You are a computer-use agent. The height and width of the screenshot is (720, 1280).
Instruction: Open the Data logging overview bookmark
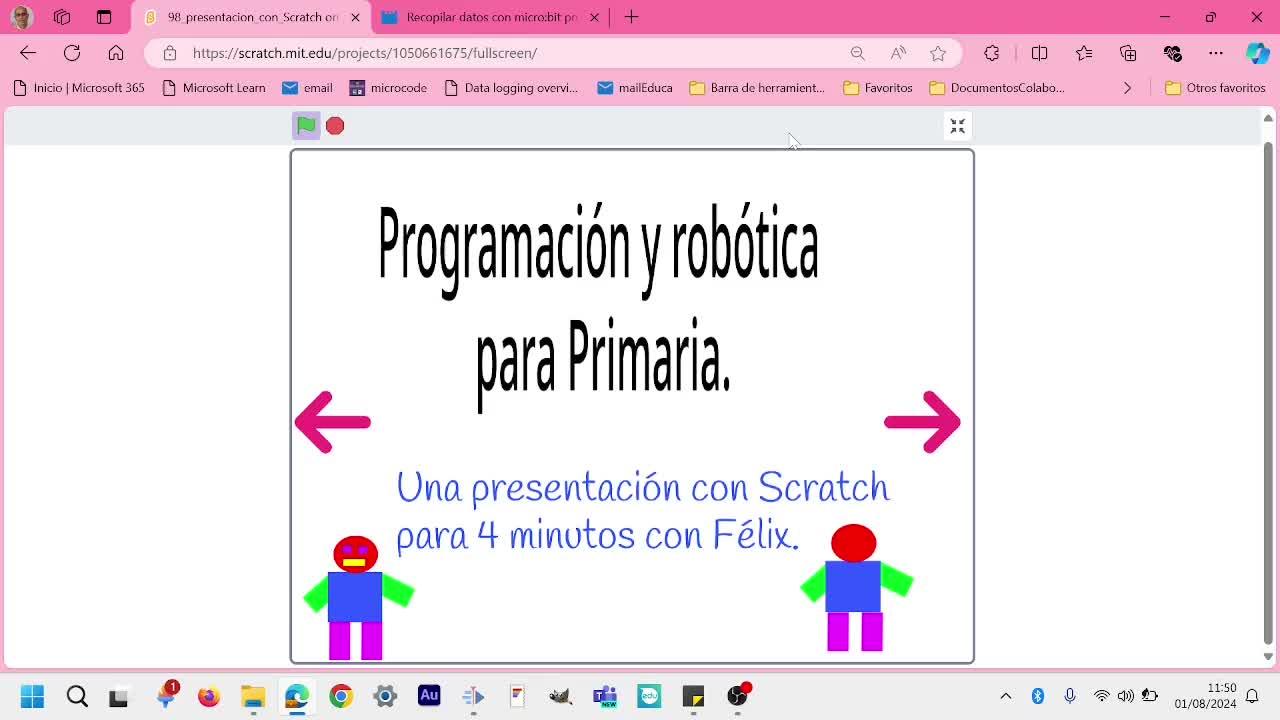click(511, 88)
